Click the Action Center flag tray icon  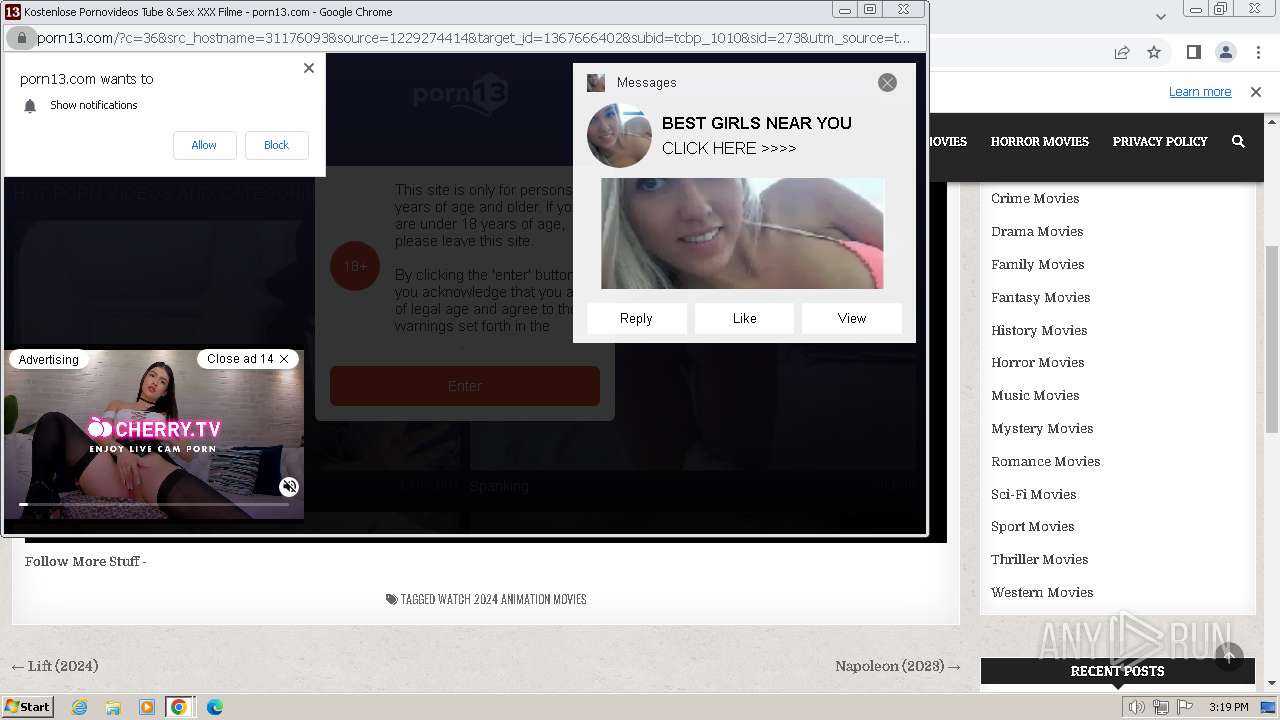1183,707
